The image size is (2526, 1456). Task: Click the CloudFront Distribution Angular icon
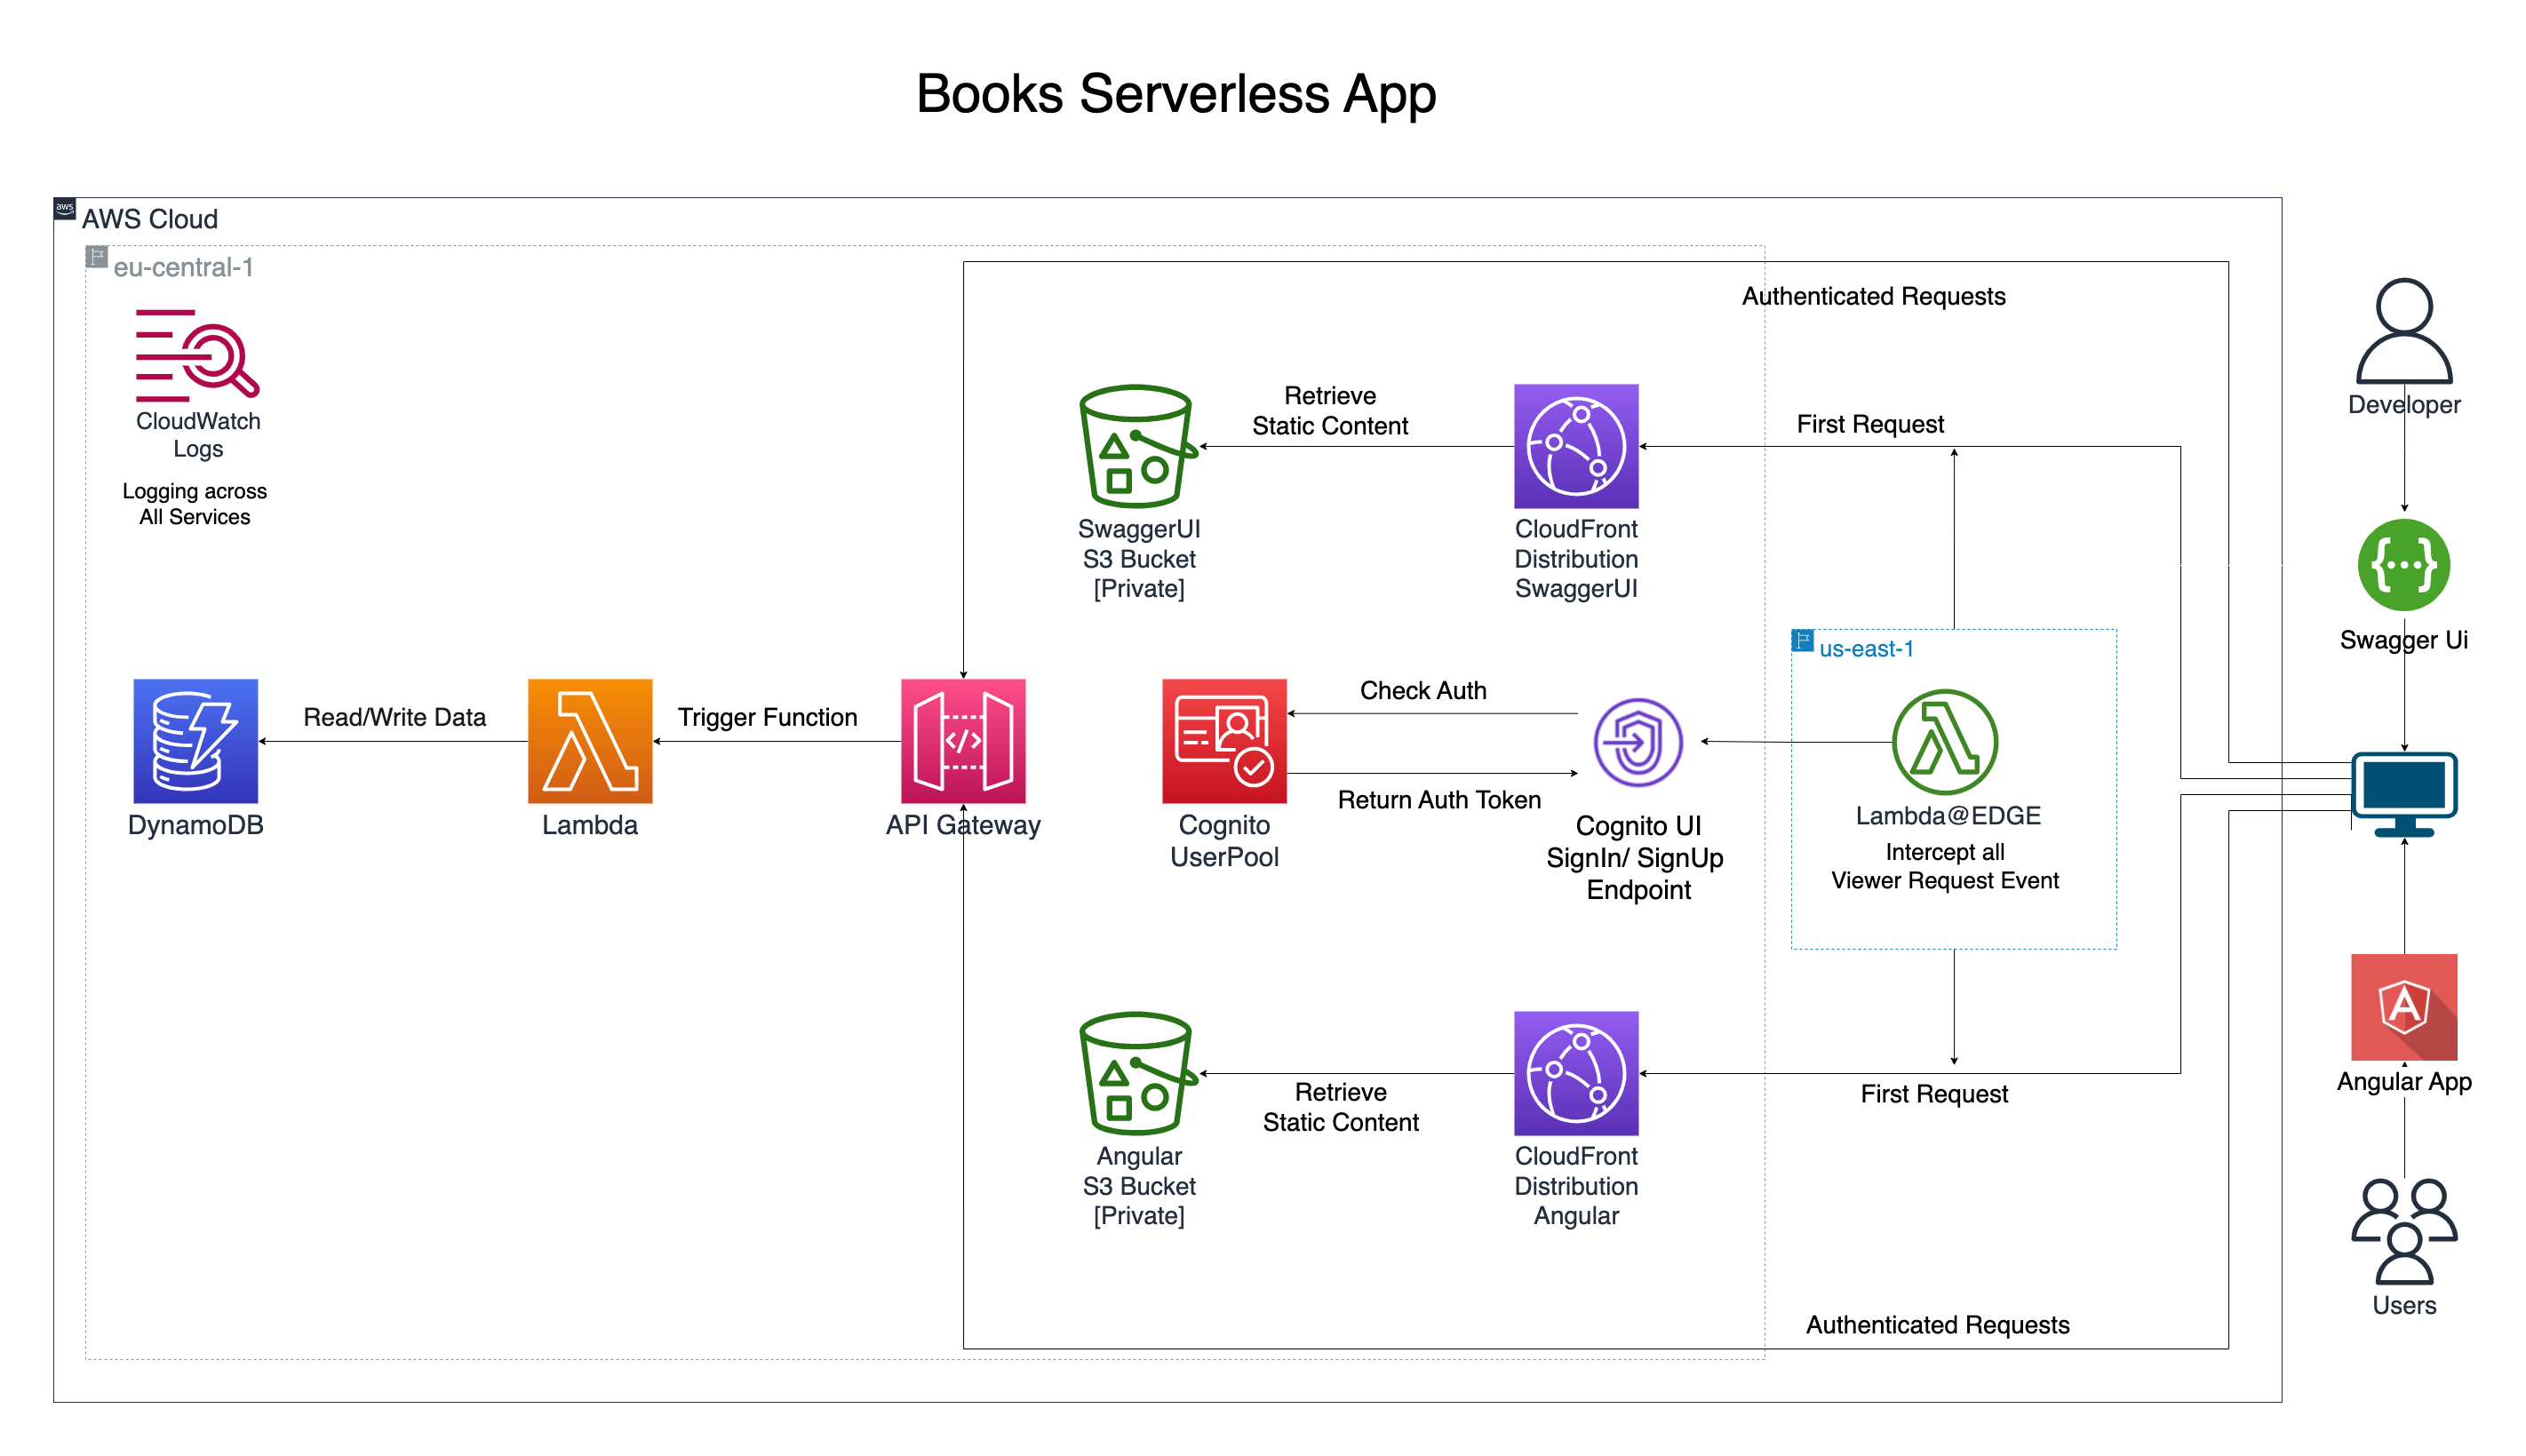[1575, 1073]
